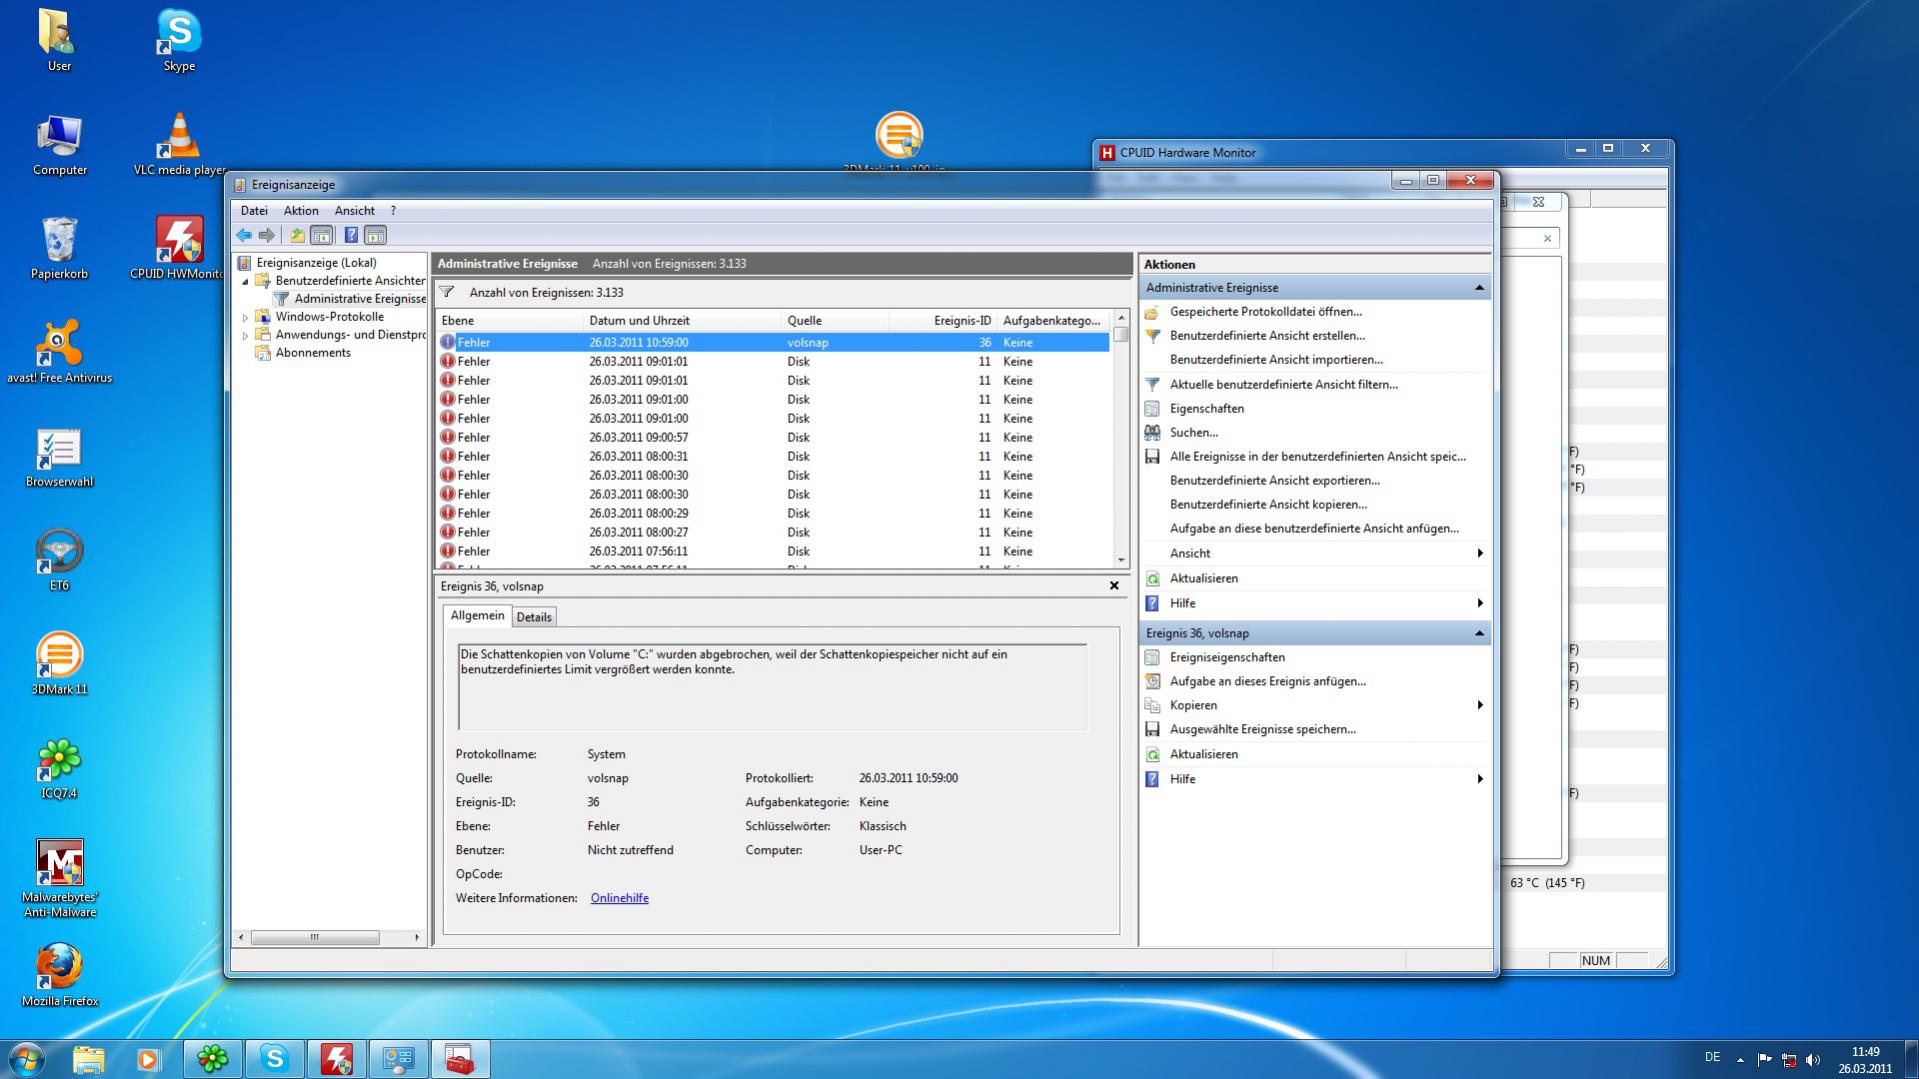Open the ? help menu
The width and height of the screenshot is (1919, 1079).
click(x=393, y=211)
